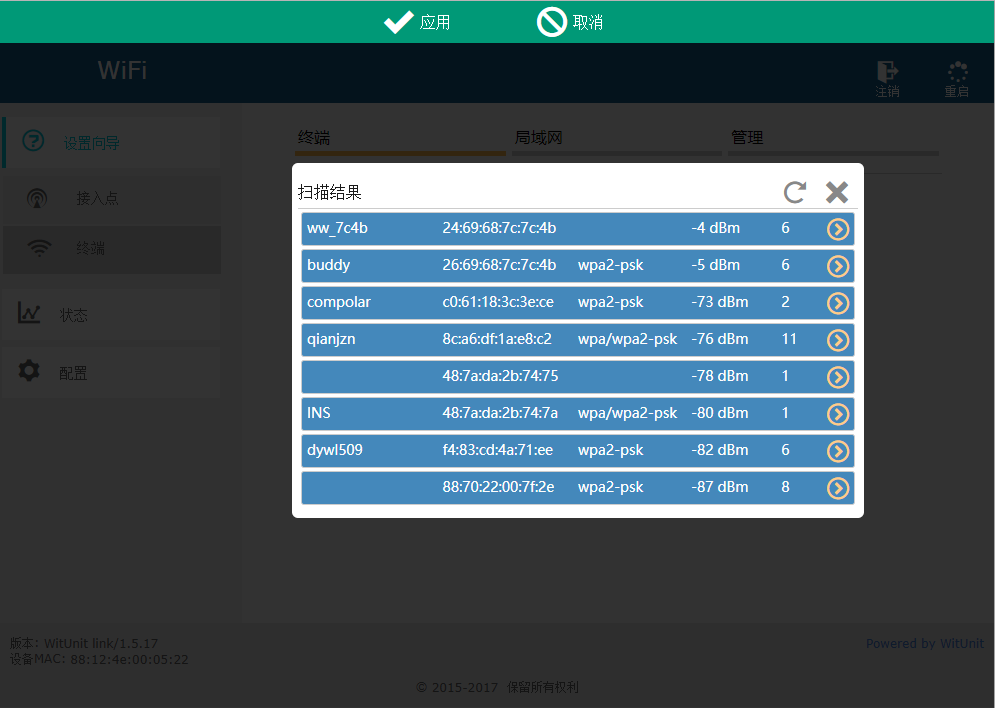
Task: Click the 应用 apply button label
Action: point(435,23)
